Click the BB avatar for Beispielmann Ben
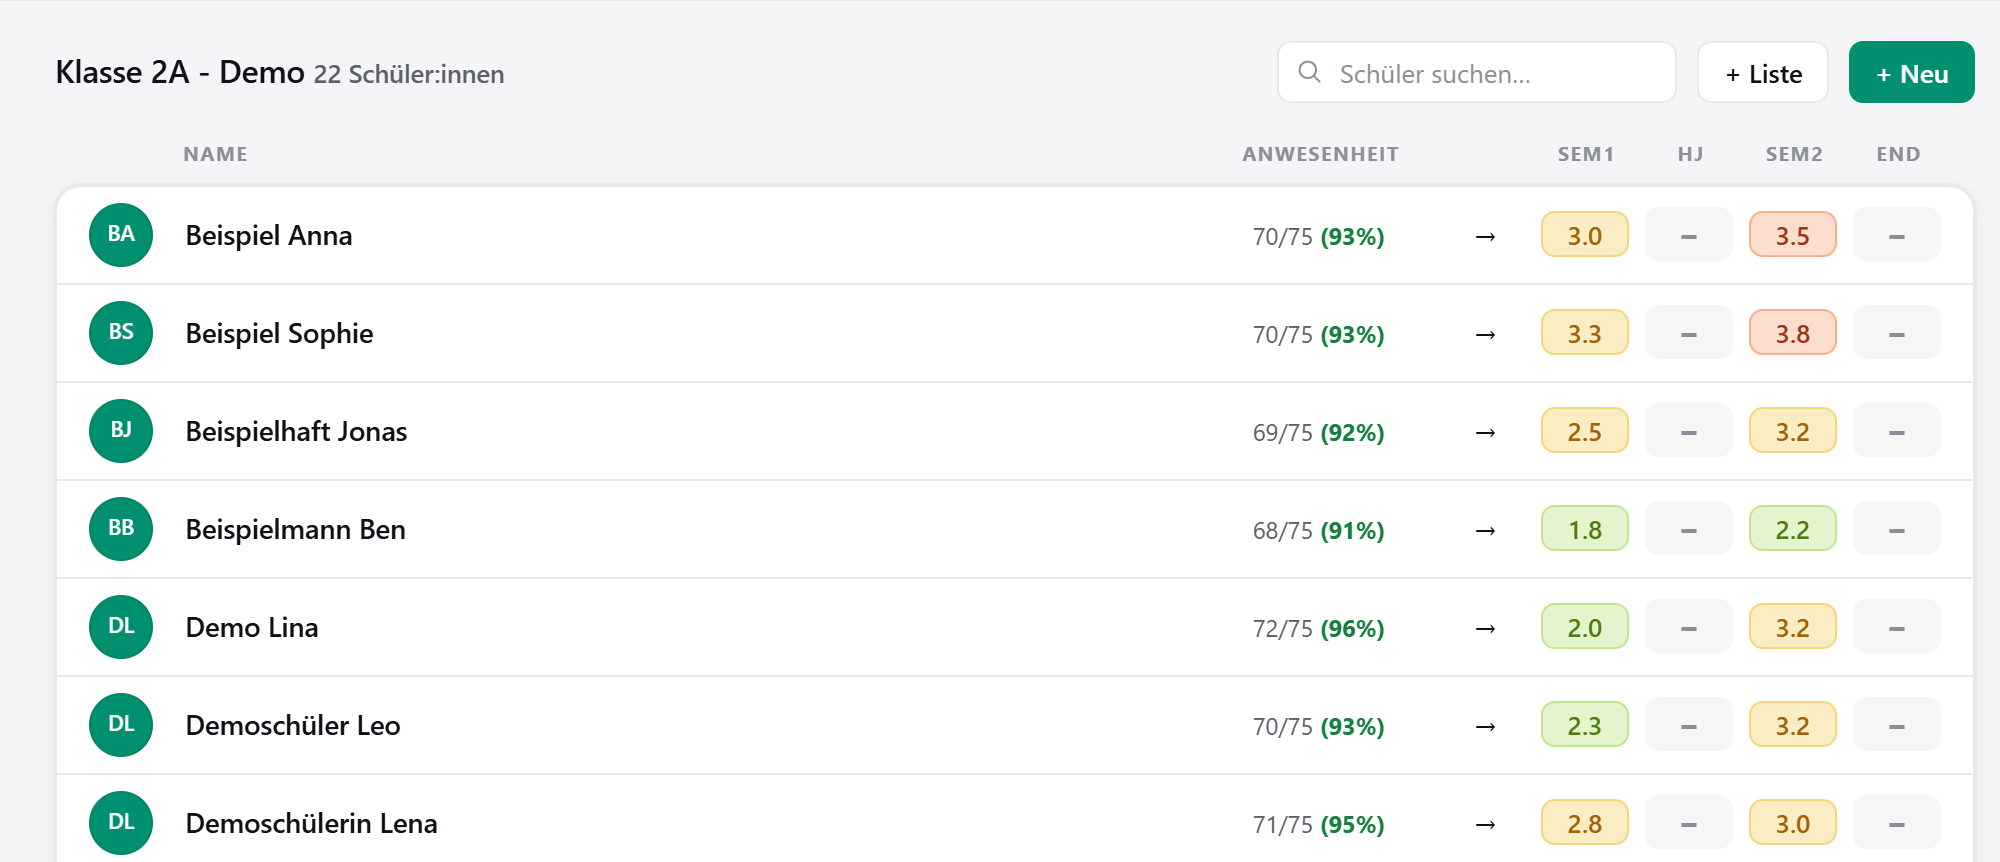Image resolution: width=2000 pixels, height=862 pixels. coord(121,529)
